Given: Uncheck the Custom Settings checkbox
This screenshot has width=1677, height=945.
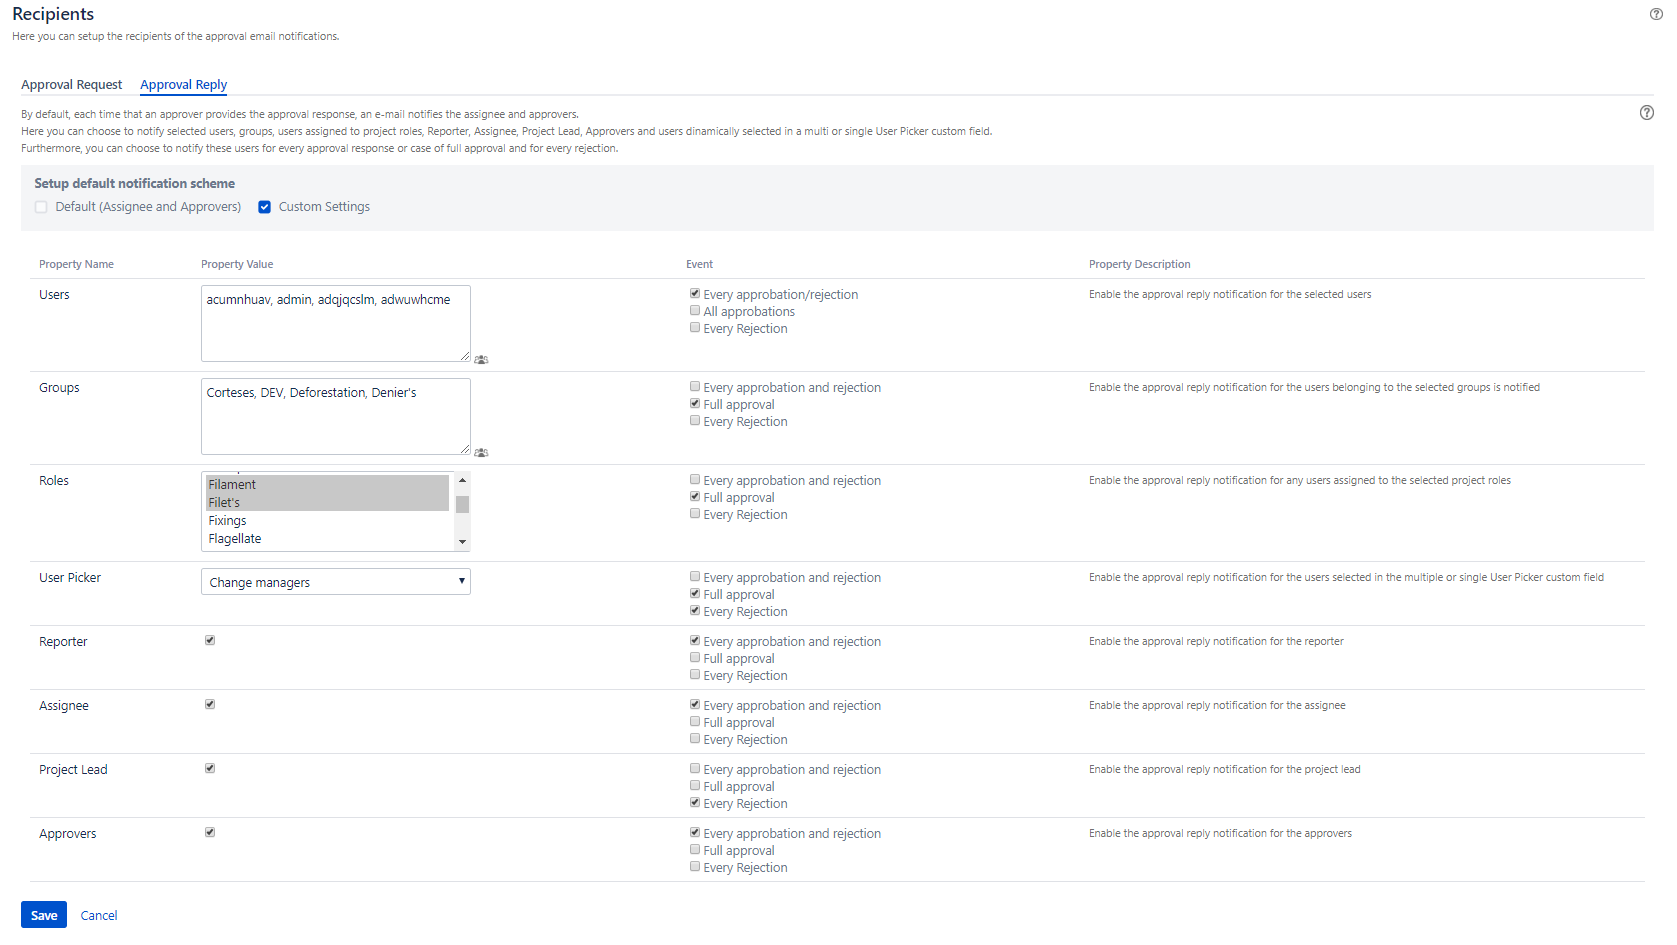Looking at the screenshot, I should click(265, 207).
